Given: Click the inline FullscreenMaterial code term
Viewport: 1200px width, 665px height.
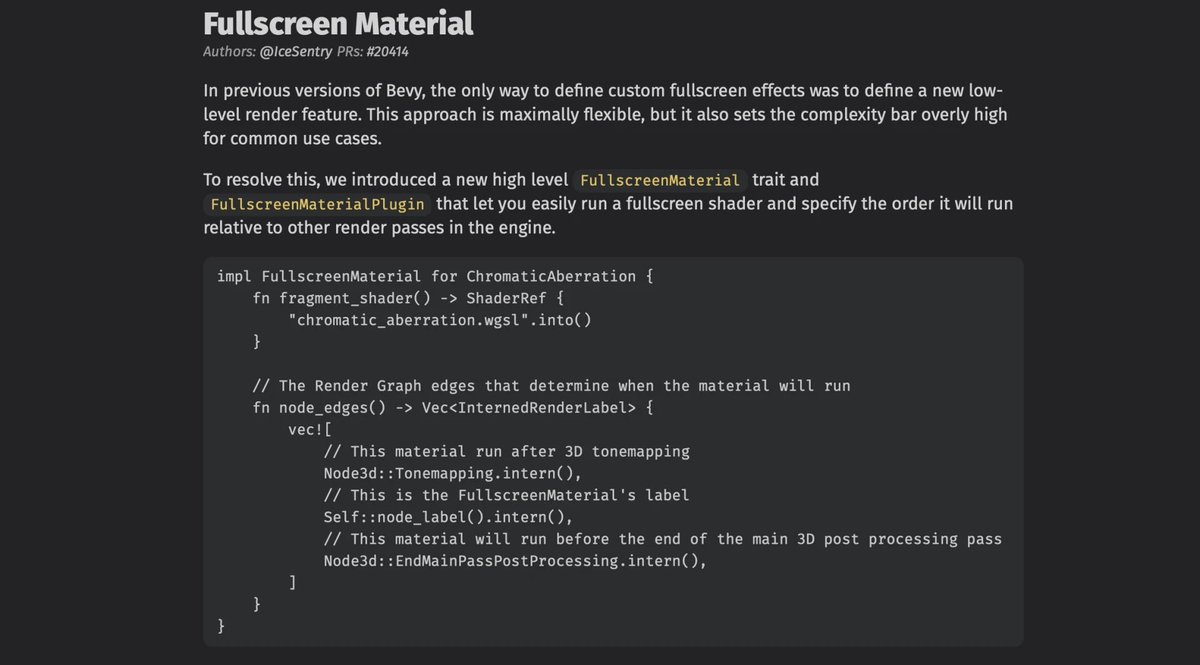Looking at the screenshot, I should pyautogui.click(x=660, y=181).
